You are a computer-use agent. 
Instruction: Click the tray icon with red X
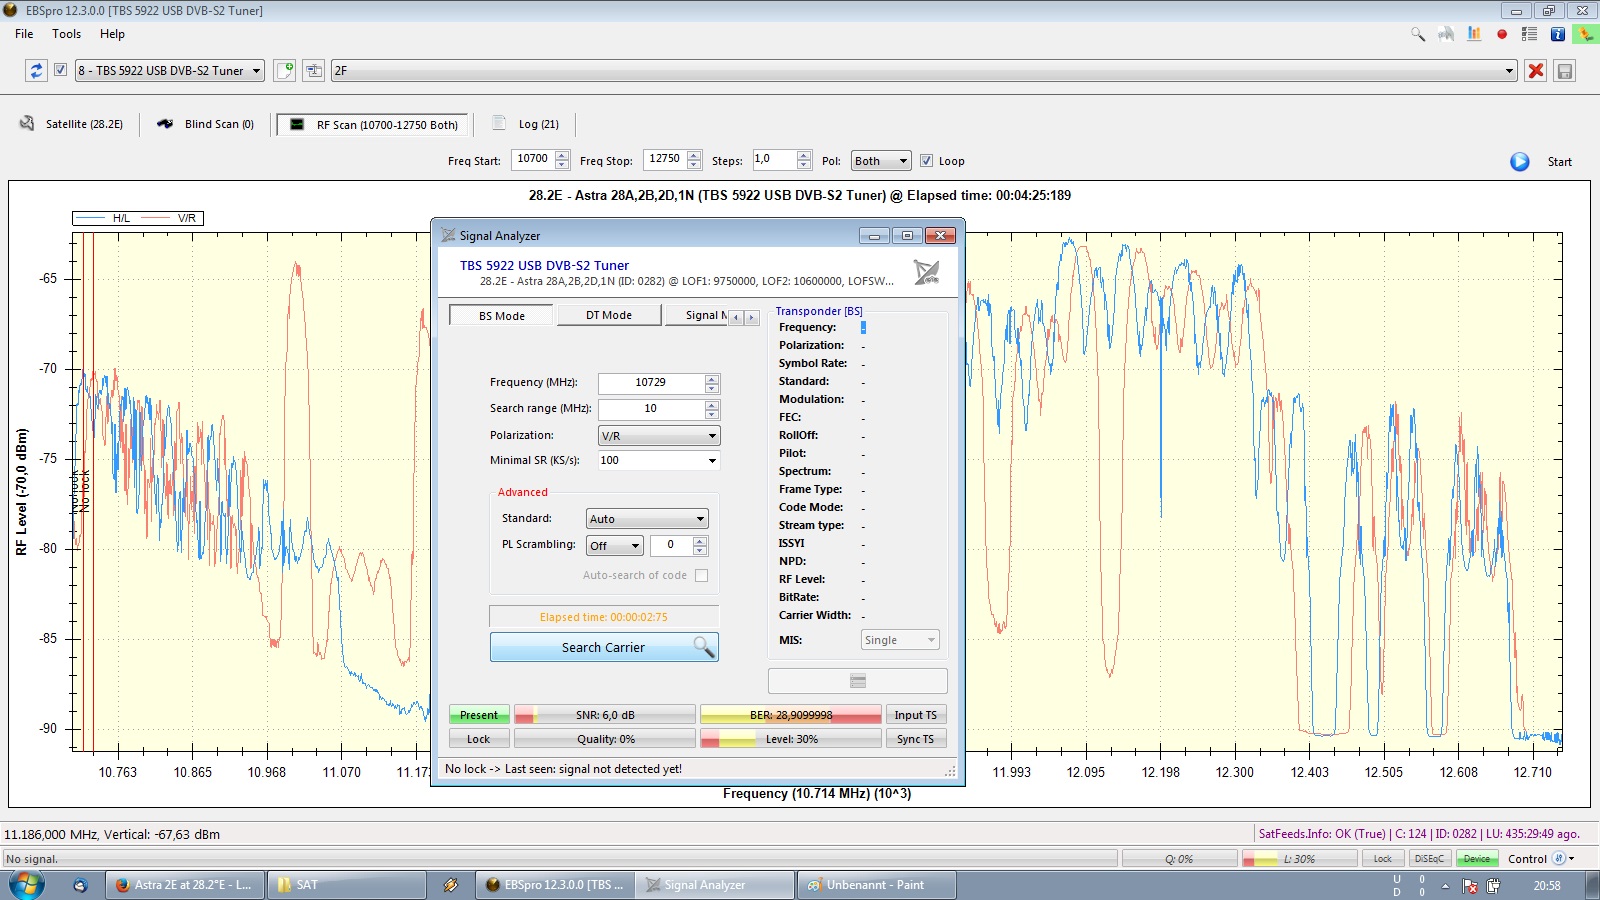point(1470,886)
